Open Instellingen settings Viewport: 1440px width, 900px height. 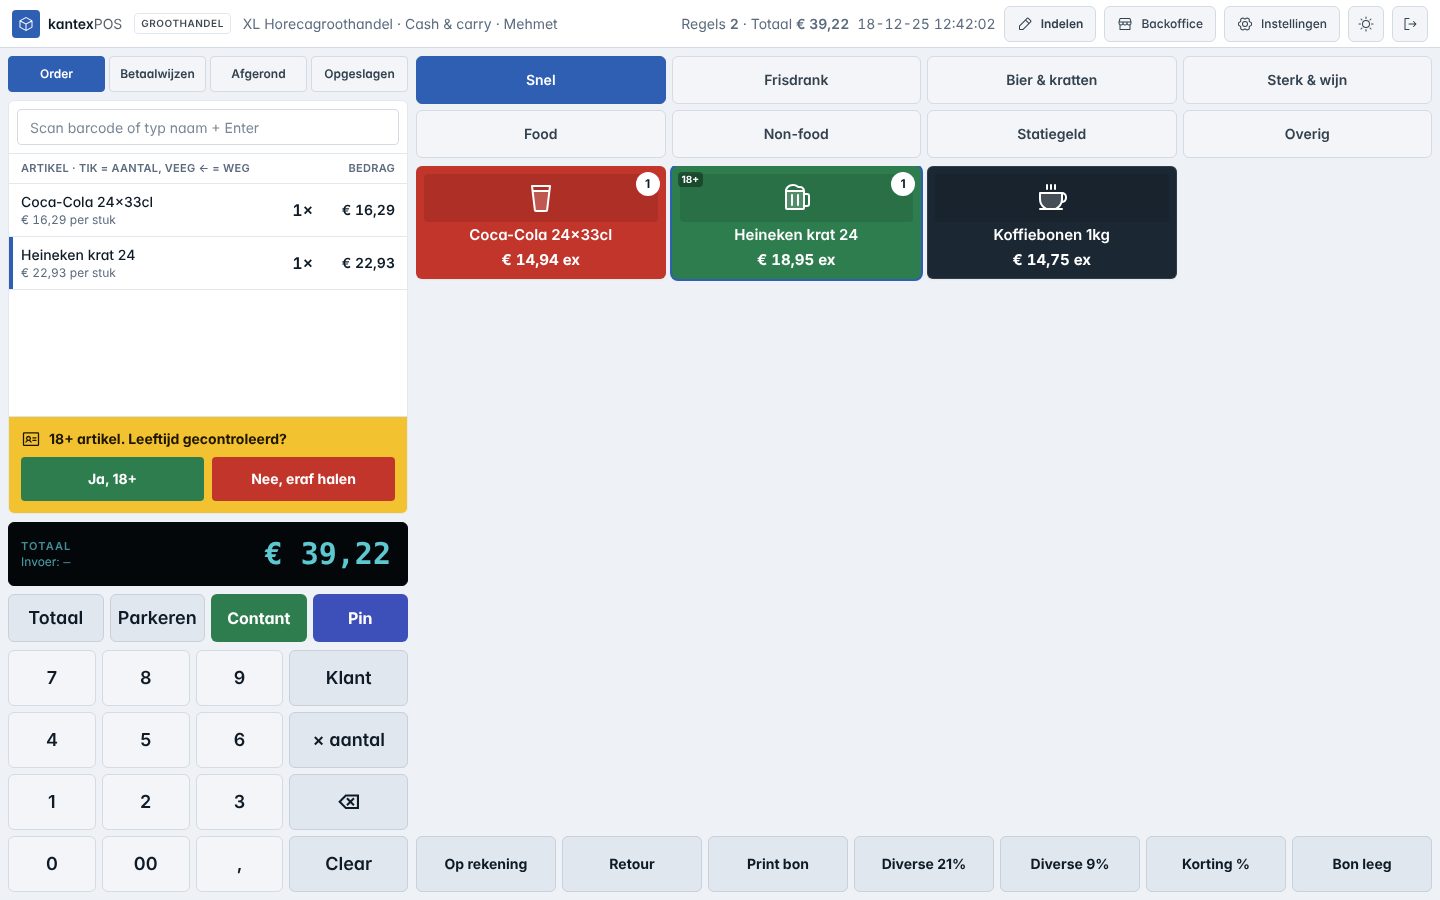point(1282,24)
